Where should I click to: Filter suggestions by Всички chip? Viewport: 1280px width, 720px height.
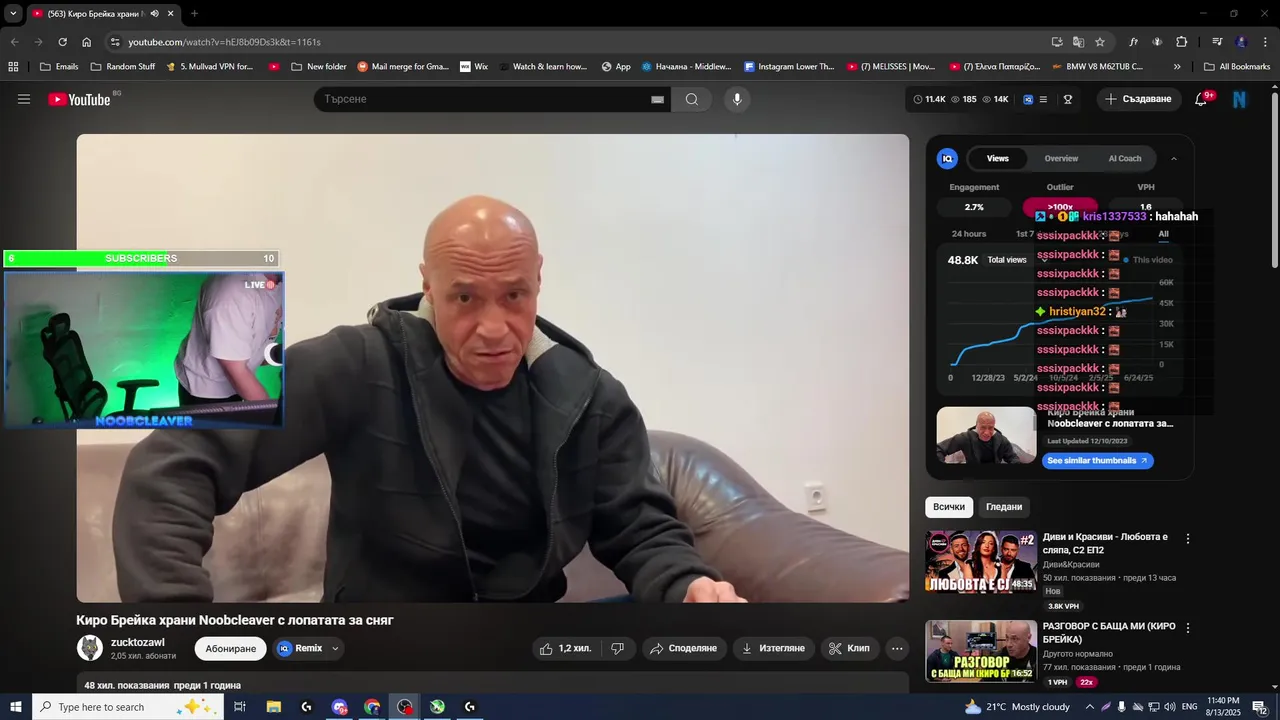point(949,507)
